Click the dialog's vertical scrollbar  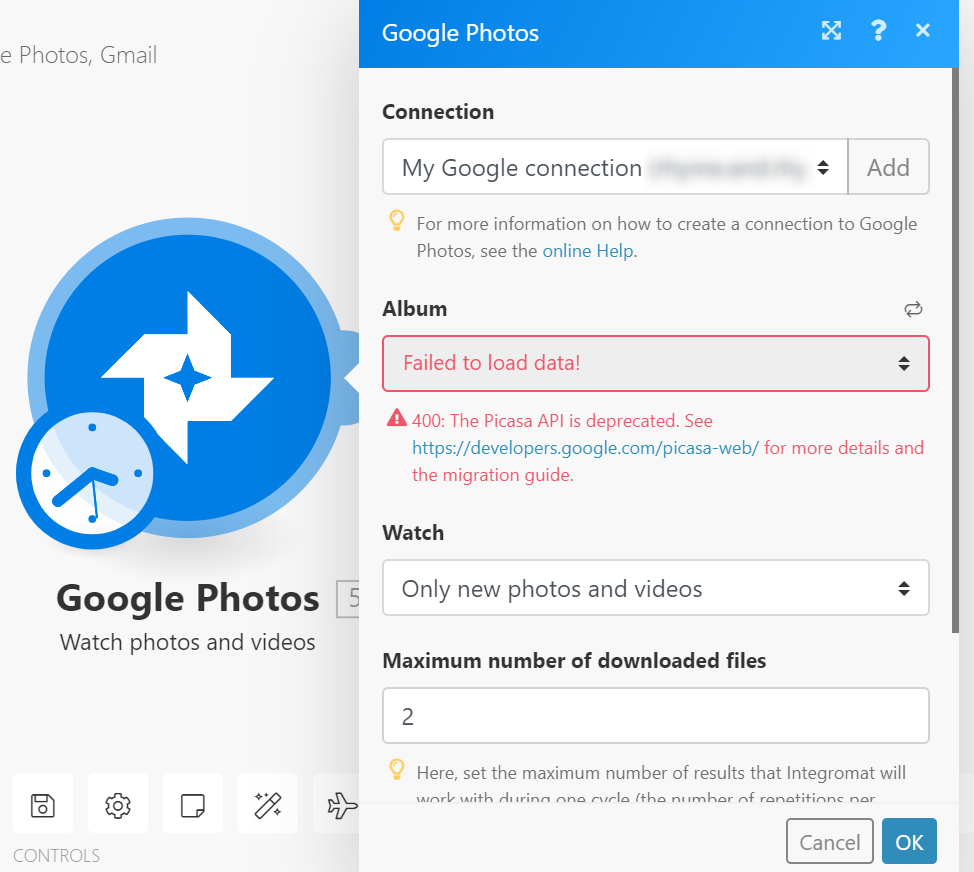click(x=955, y=351)
